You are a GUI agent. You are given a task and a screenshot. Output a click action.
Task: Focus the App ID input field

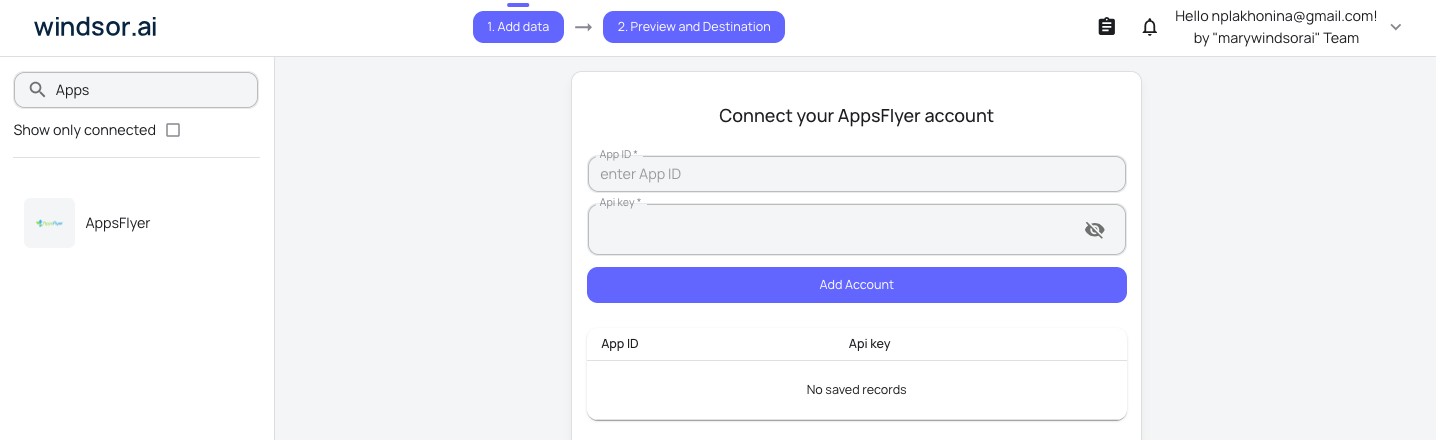pyautogui.click(x=857, y=174)
